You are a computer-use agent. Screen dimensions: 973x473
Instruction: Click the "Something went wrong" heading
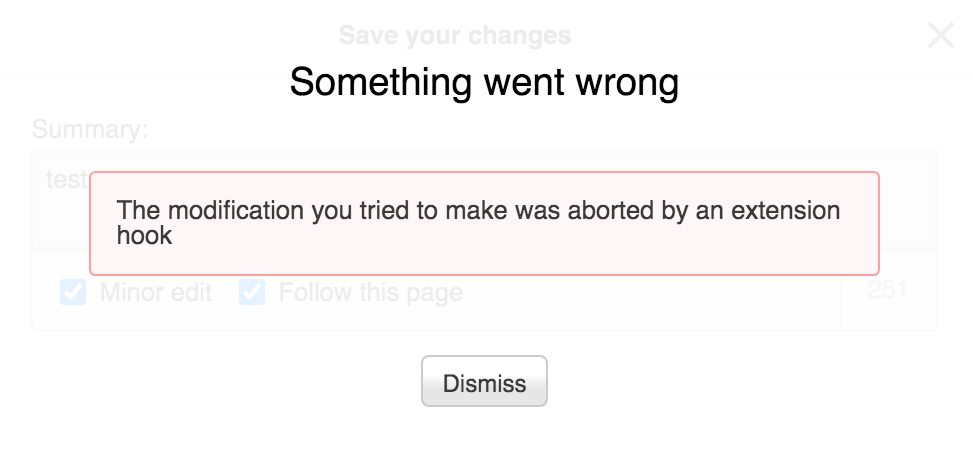[x=484, y=82]
